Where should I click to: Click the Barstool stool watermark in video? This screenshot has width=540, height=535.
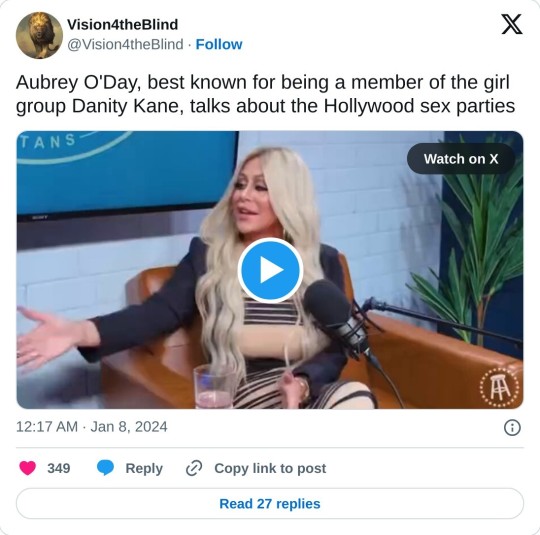(499, 387)
